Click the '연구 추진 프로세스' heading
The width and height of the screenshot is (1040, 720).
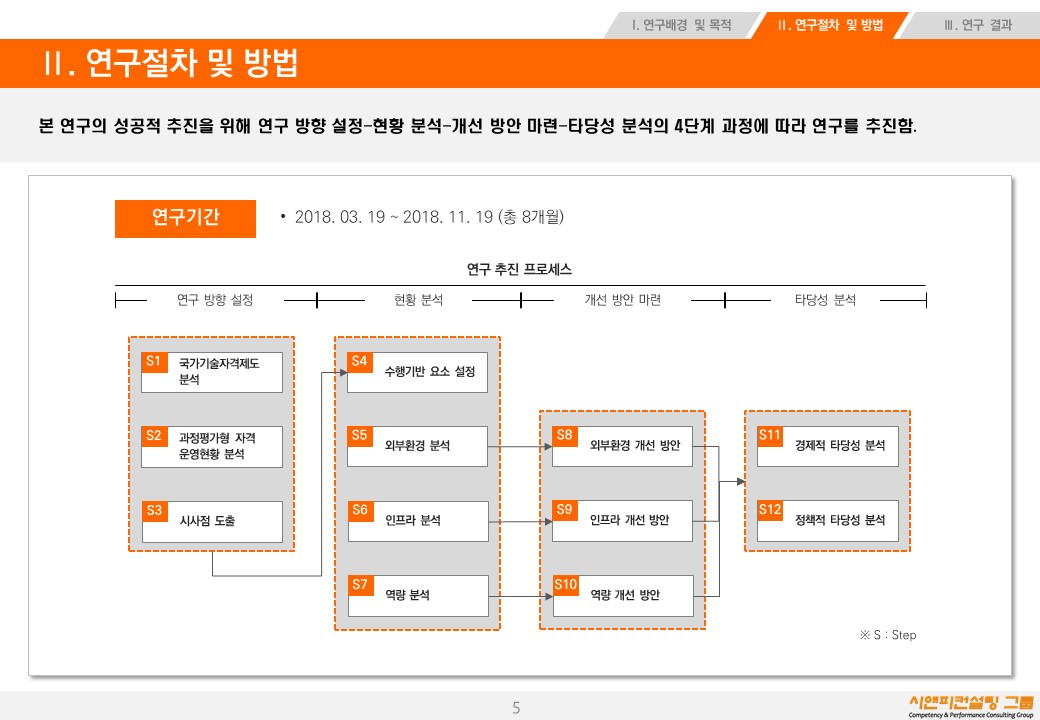pos(519,269)
